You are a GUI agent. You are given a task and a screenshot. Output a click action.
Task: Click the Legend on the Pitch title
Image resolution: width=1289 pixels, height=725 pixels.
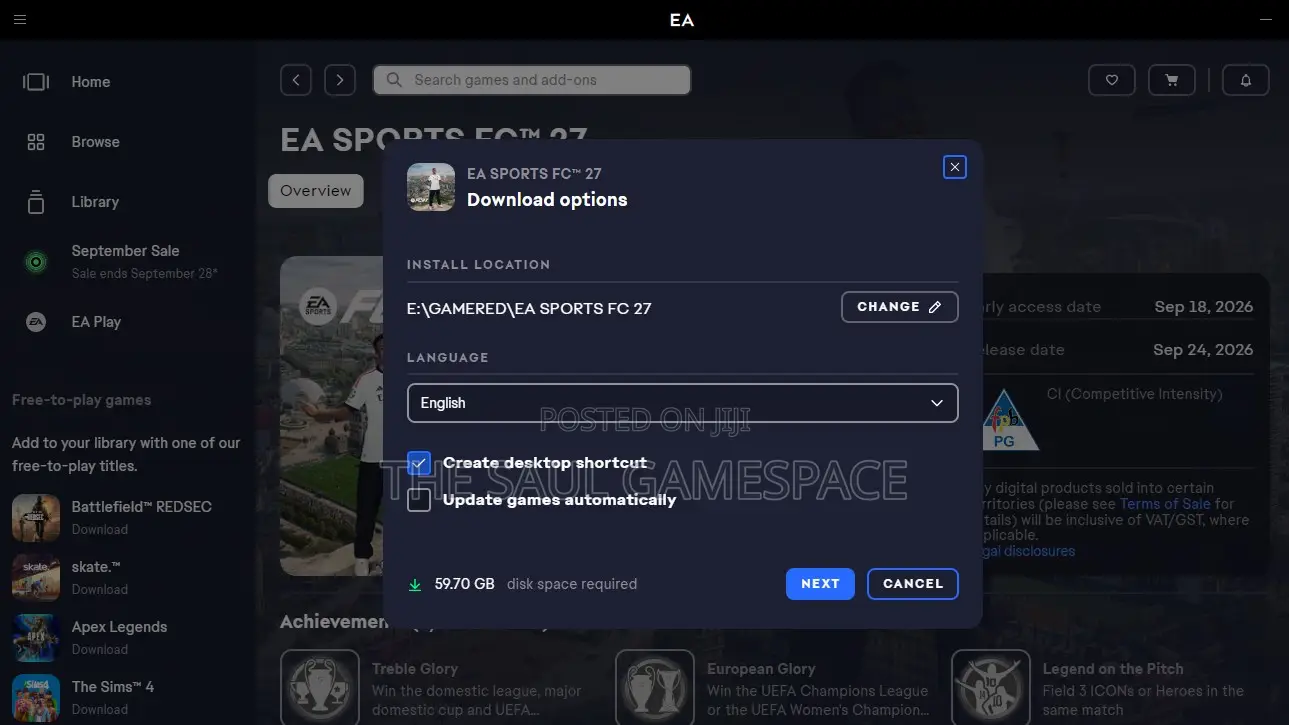(1113, 669)
